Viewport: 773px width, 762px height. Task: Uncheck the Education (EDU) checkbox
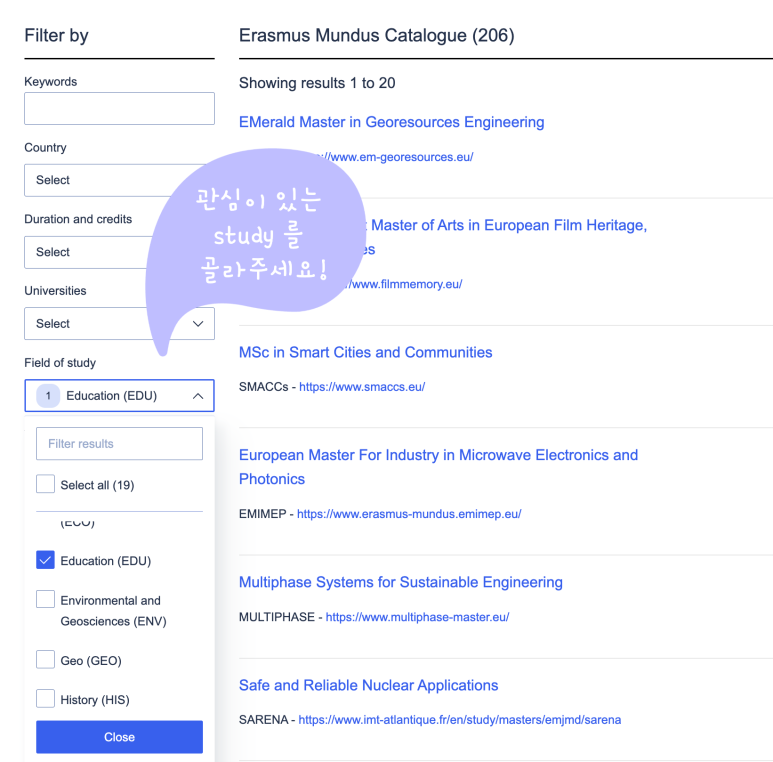45,560
